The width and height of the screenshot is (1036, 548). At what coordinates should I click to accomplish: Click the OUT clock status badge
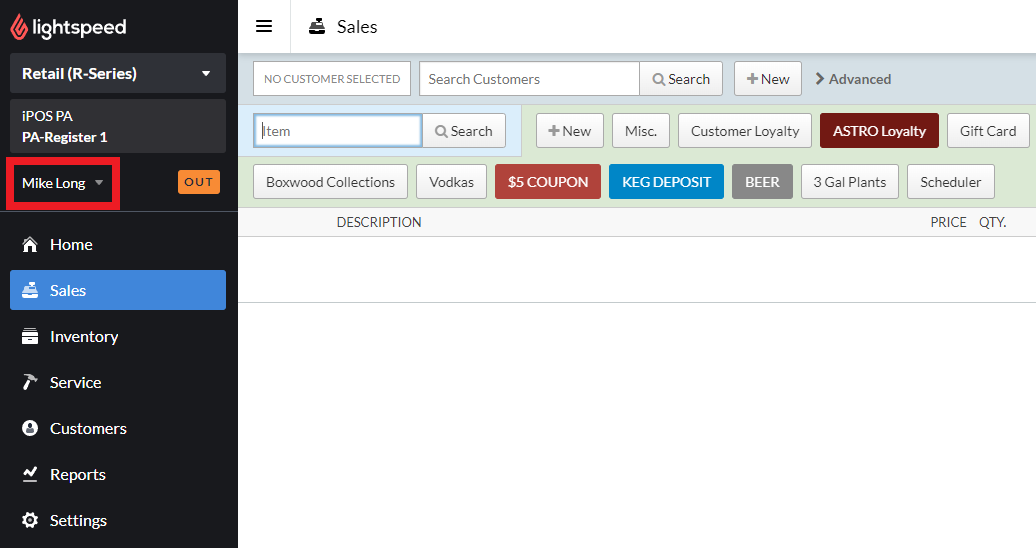click(198, 182)
